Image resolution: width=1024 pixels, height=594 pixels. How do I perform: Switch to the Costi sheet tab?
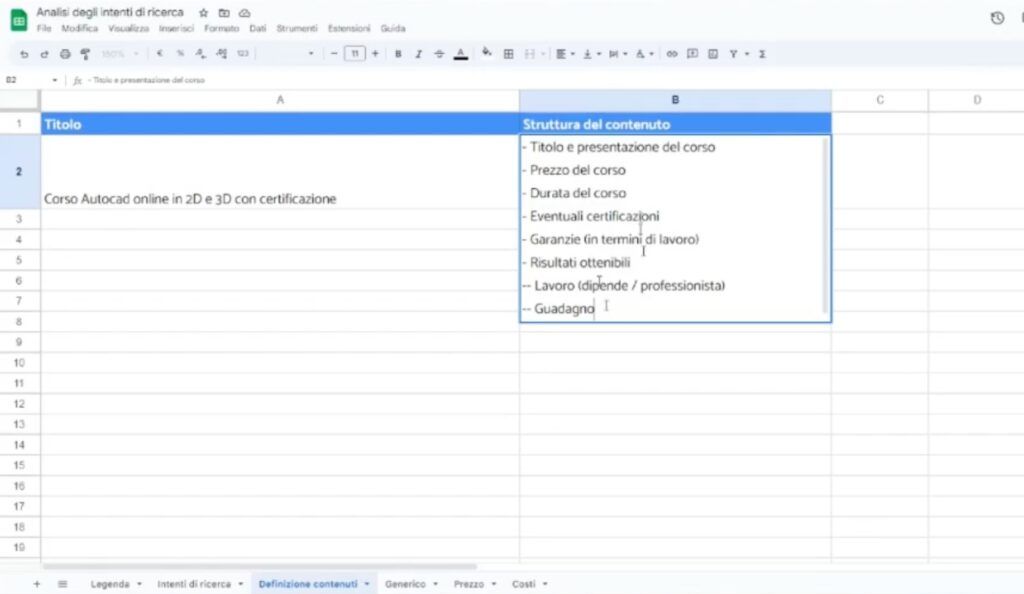(x=523, y=584)
